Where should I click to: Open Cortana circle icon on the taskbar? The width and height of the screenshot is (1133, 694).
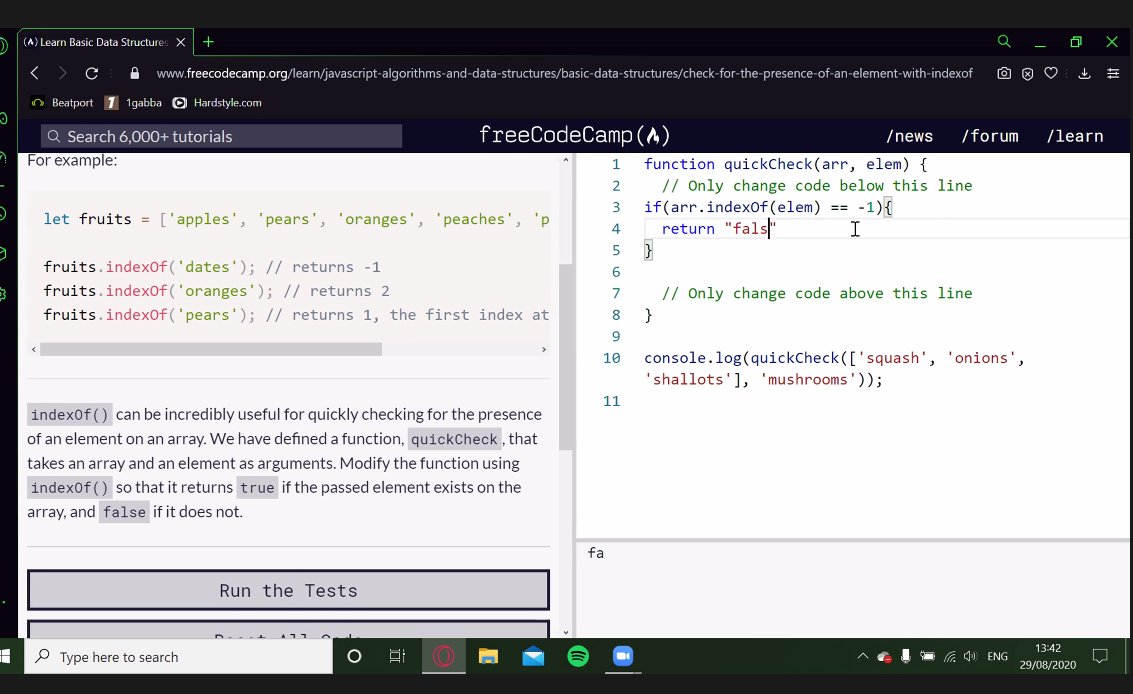click(354, 656)
